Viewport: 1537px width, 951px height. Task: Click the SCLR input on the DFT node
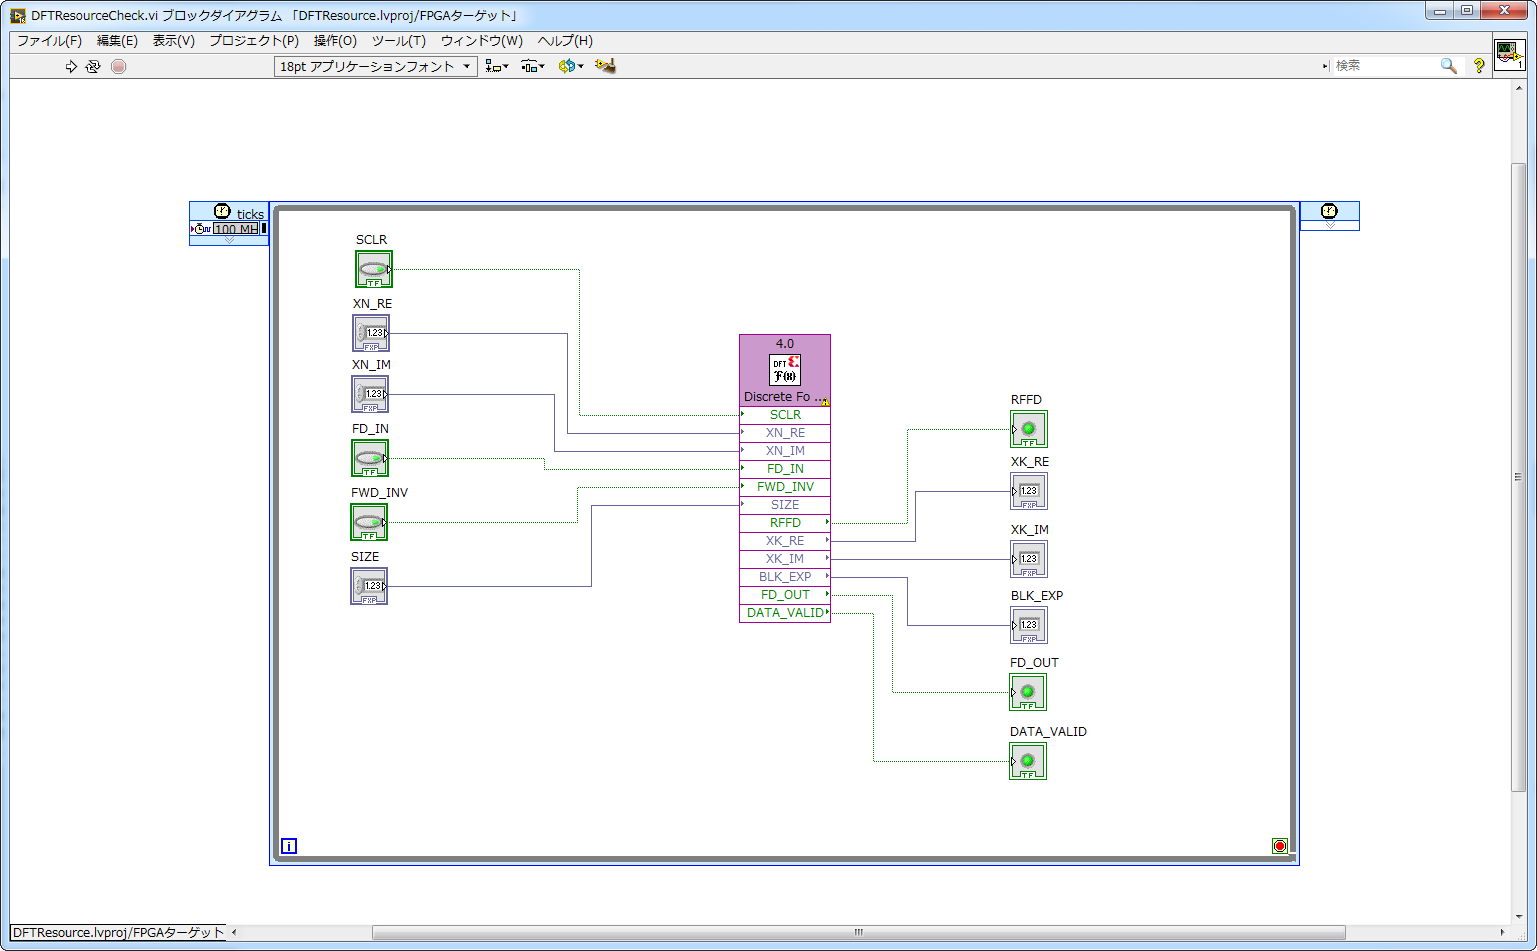pos(785,415)
